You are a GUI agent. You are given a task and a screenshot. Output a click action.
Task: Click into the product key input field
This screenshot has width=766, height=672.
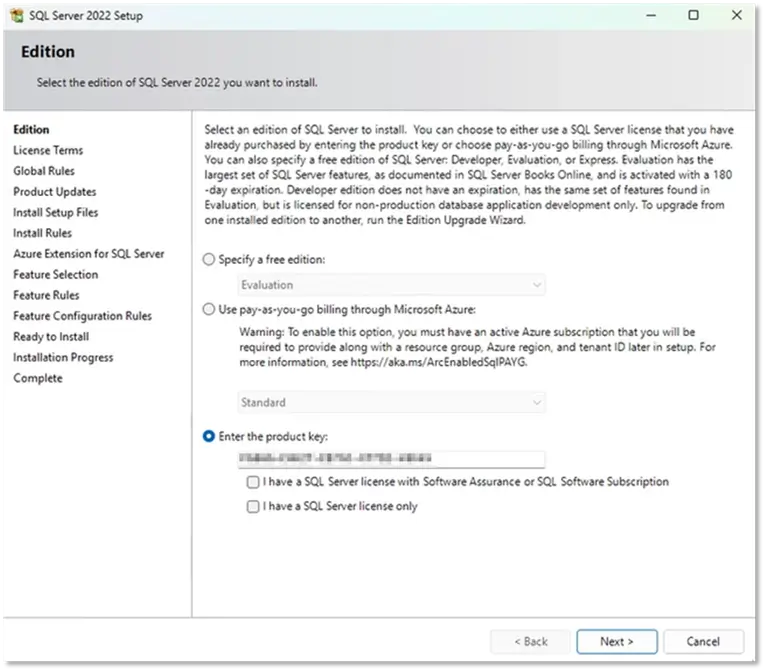[x=391, y=459]
